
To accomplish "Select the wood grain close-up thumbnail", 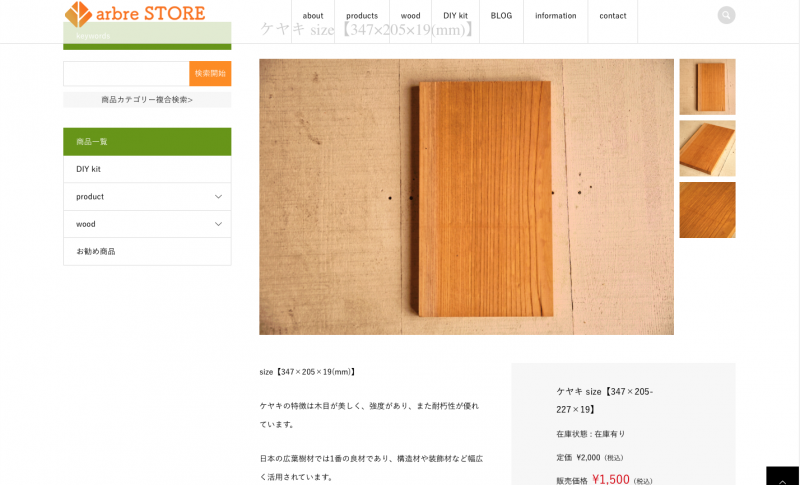I will (x=707, y=210).
